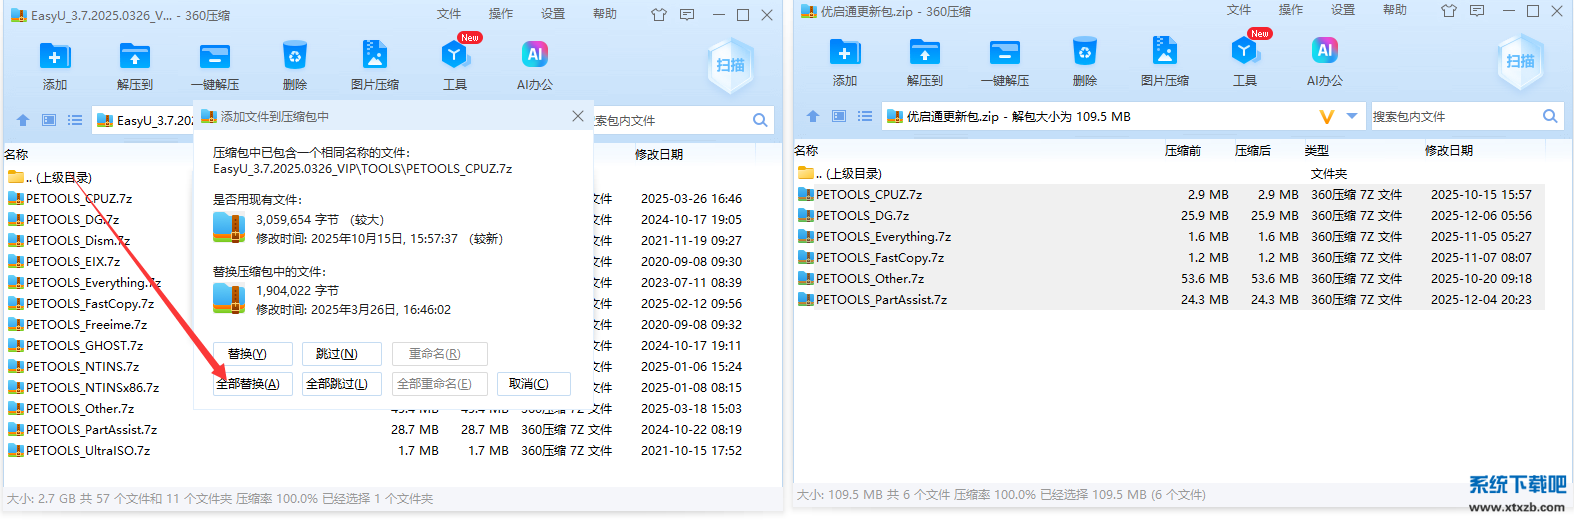Screen dimensions: 1574x522
Task: Select PETOOLS_Other.7z in right window
Action: coord(1170,278)
